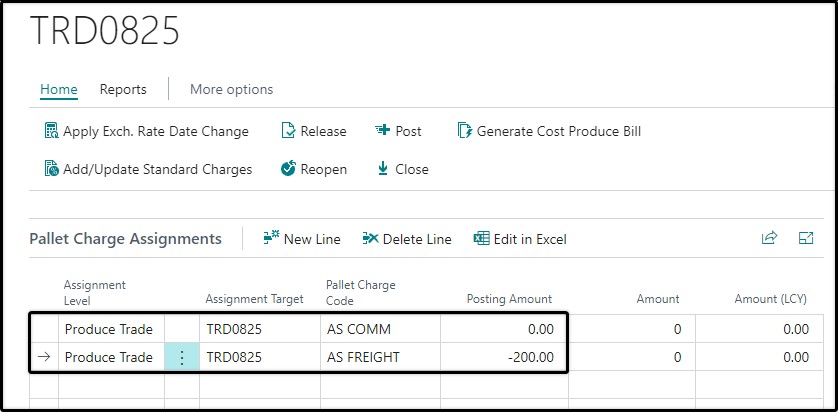Click the -200.00 Posting Amount cell
This screenshot has width=838, height=412.
(504, 357)
